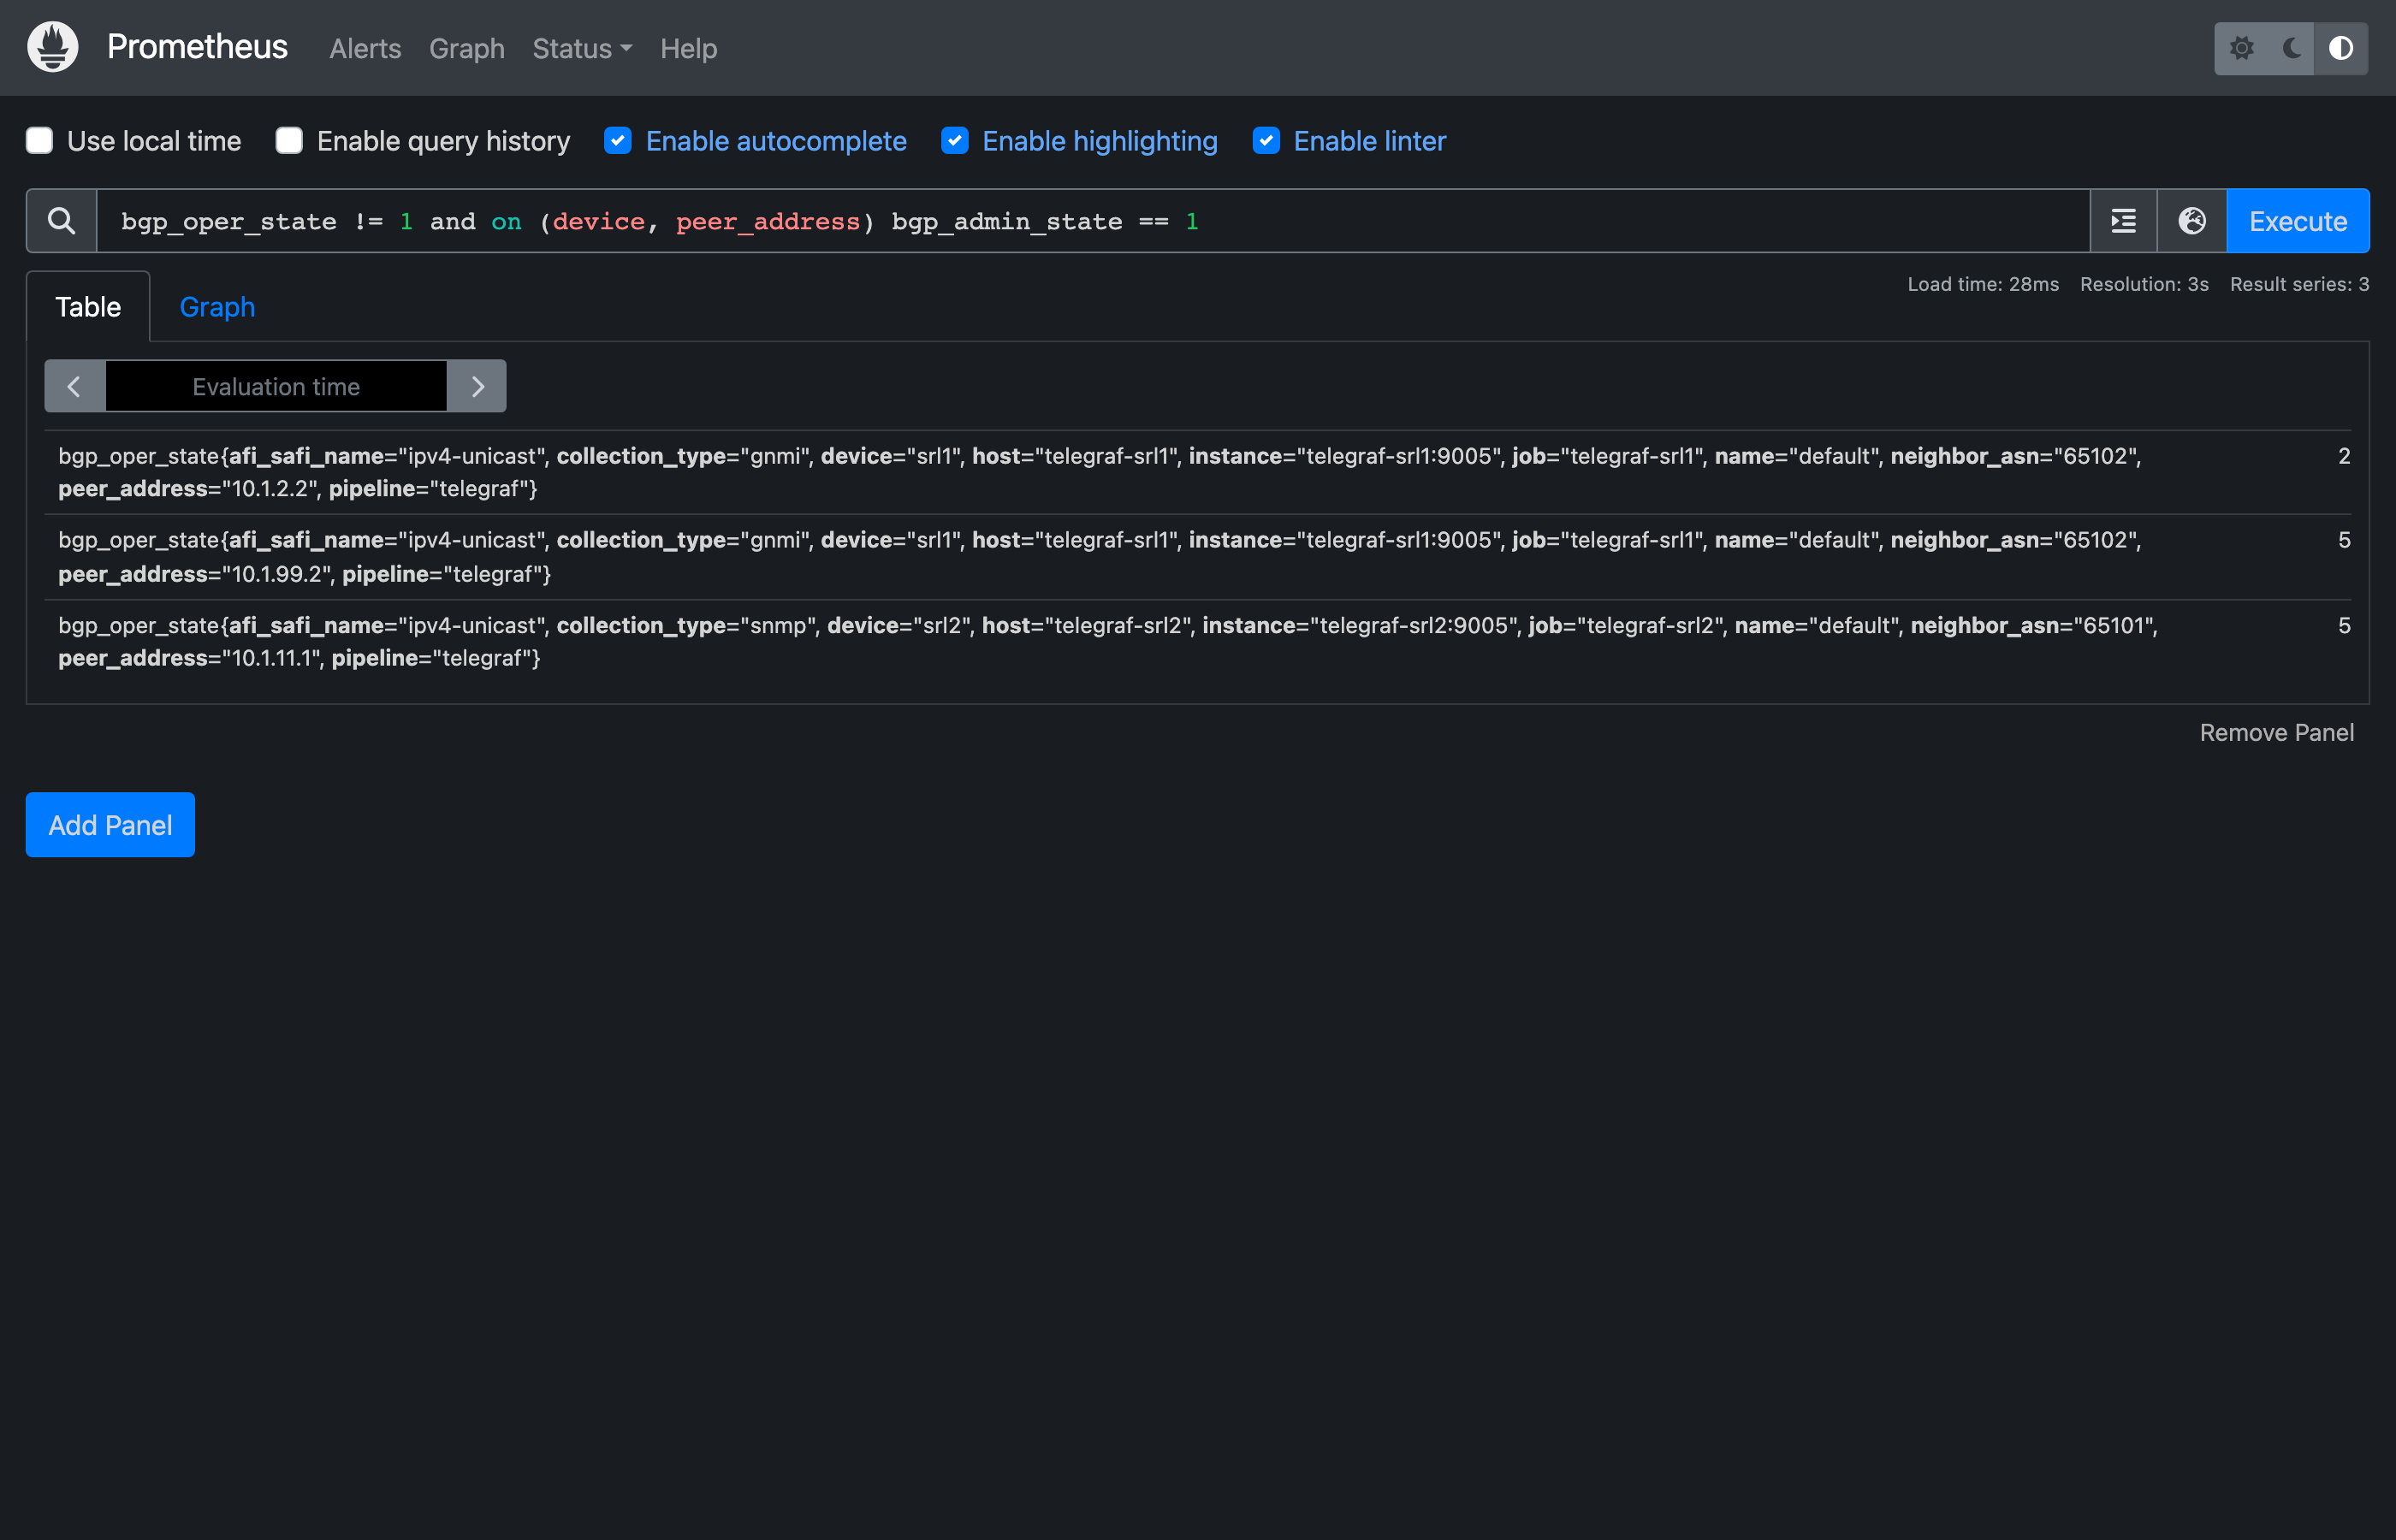Click the magnifier search icon beside the query

pos(62,221)
